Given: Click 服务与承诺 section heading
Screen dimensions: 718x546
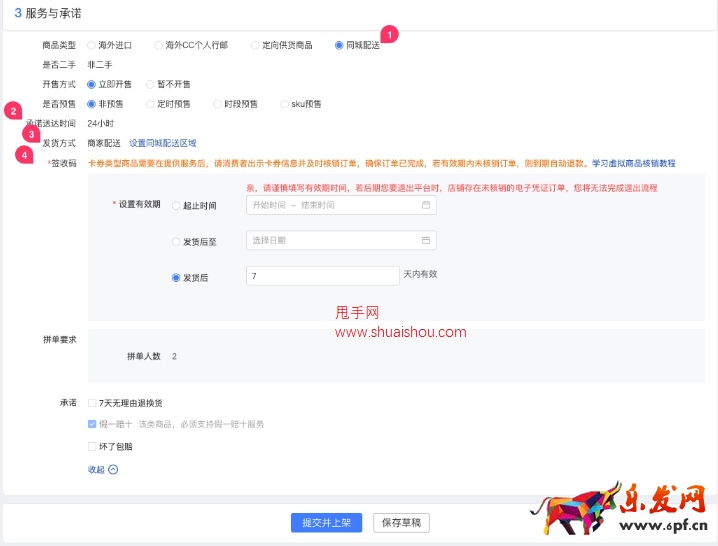Looking at the screenshot, I should (53, 13).
